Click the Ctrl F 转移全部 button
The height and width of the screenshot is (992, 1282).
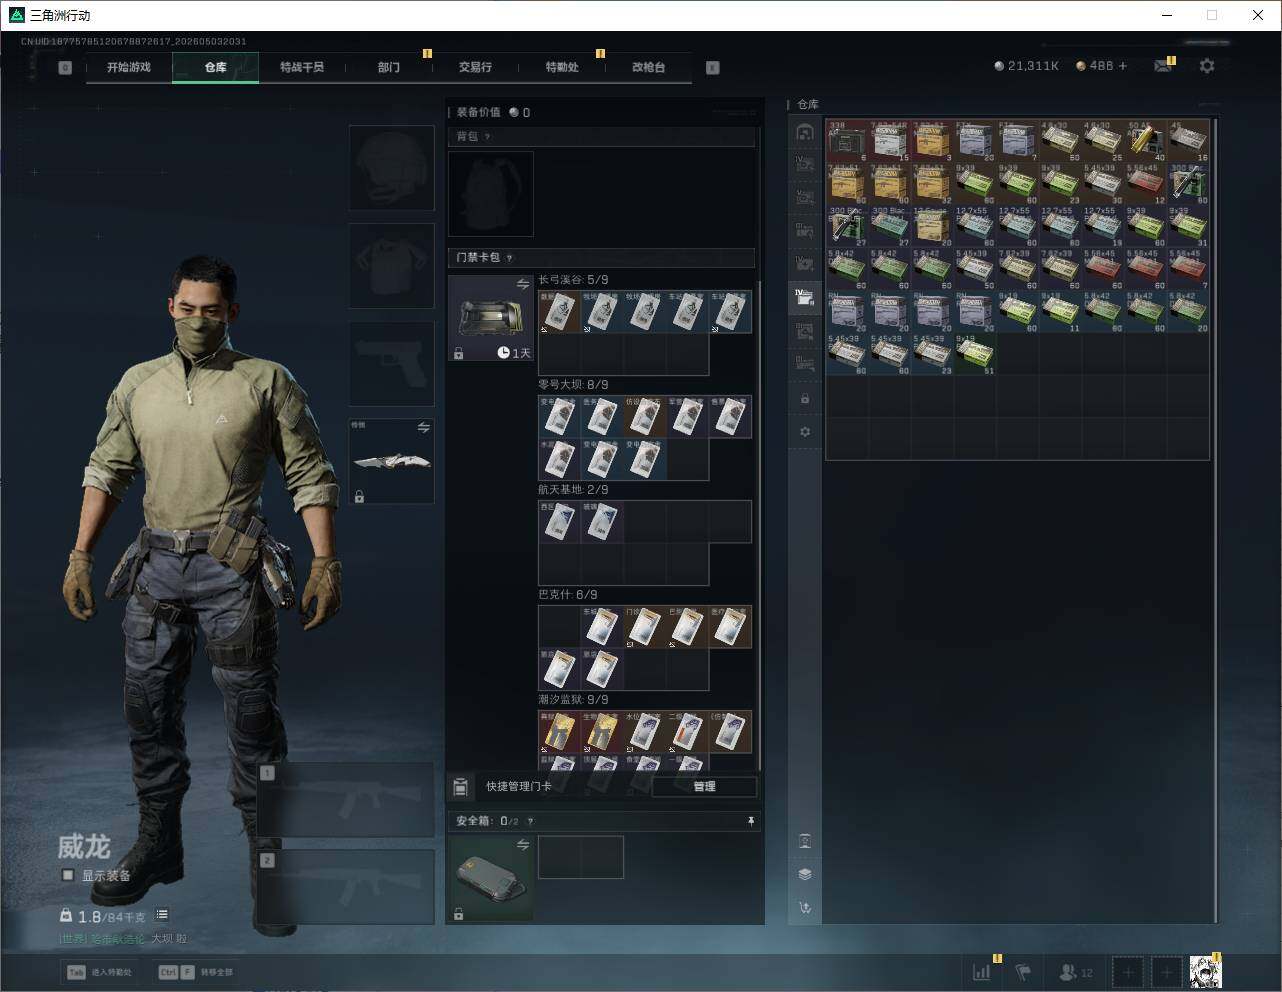(x=196, y=972)
